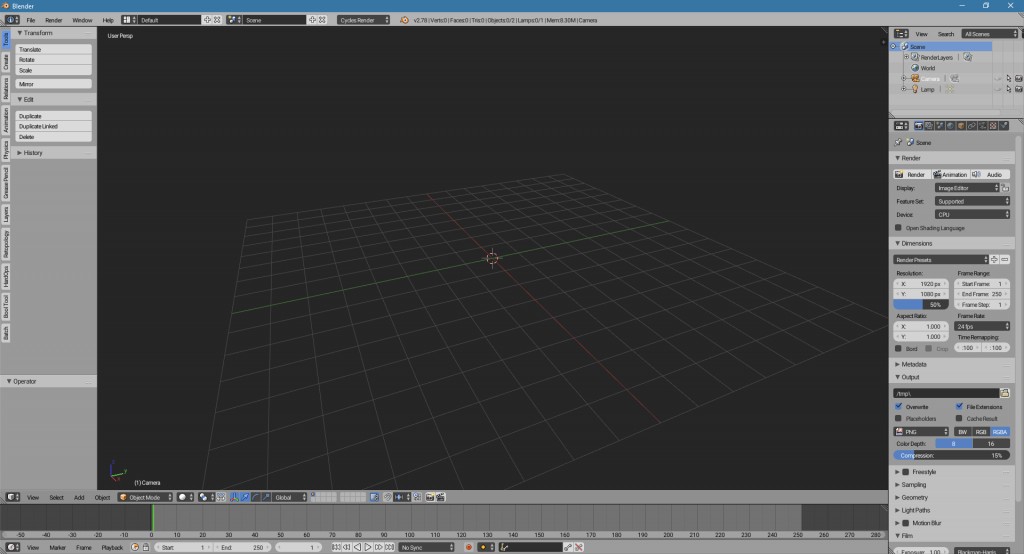1024x554 pixels.
Task: Open the Display Image Editor dropdown
Action: (967, 188)
